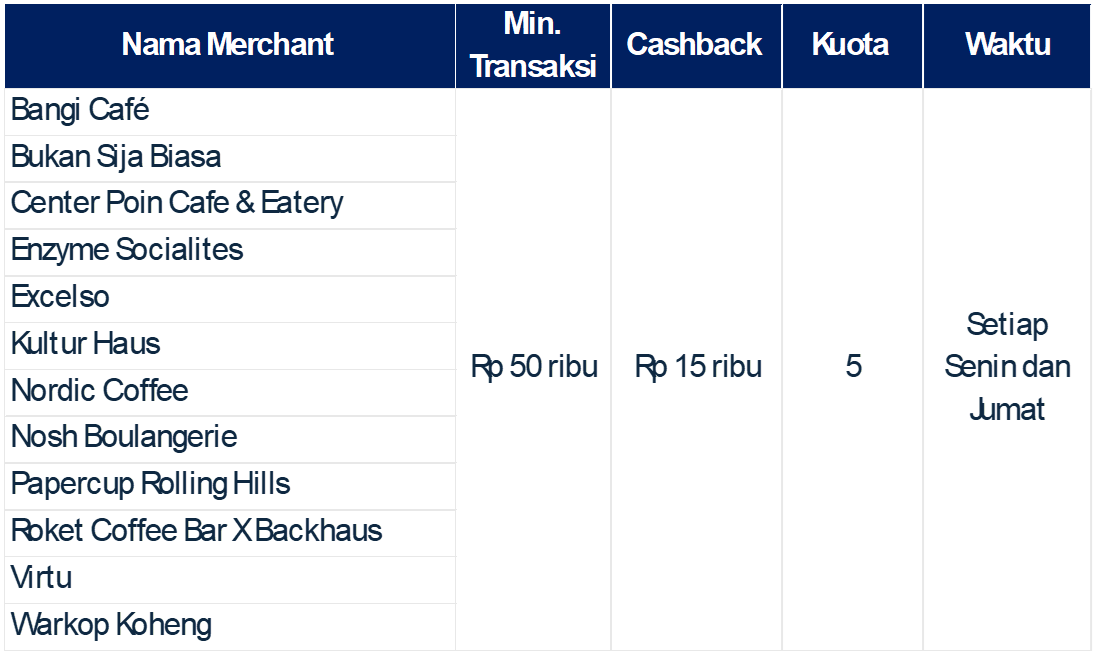The height and width of the screenshot is (658, 1098).
Task: Select the Bukan Sija Biasa row
Action: coord(116,157)
